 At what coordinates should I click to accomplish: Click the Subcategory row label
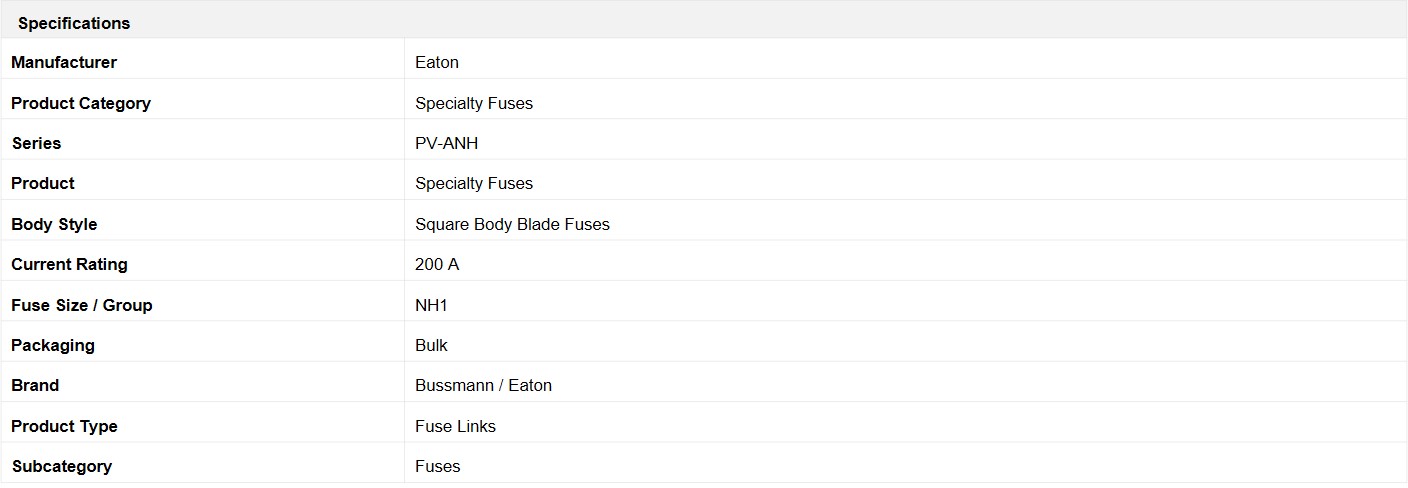coord(62,466)
